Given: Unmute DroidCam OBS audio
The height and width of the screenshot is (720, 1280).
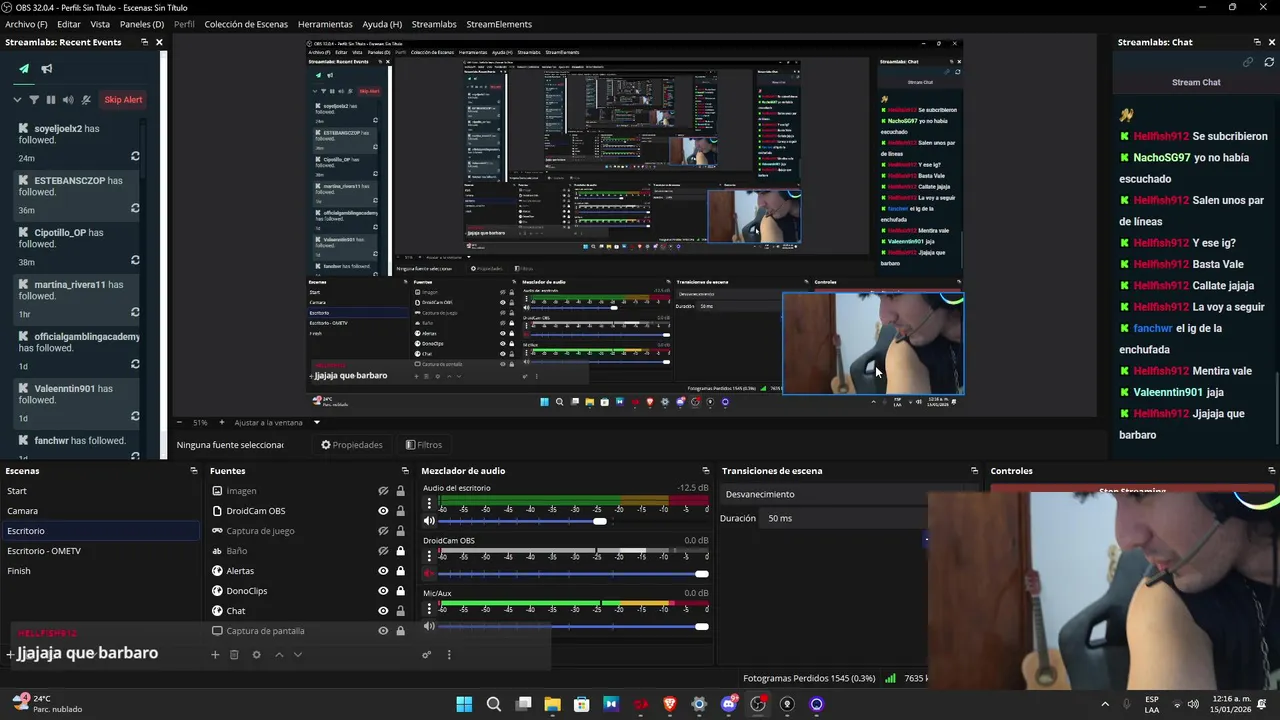Looking at the screenshot, I should [x=429, y=574].
